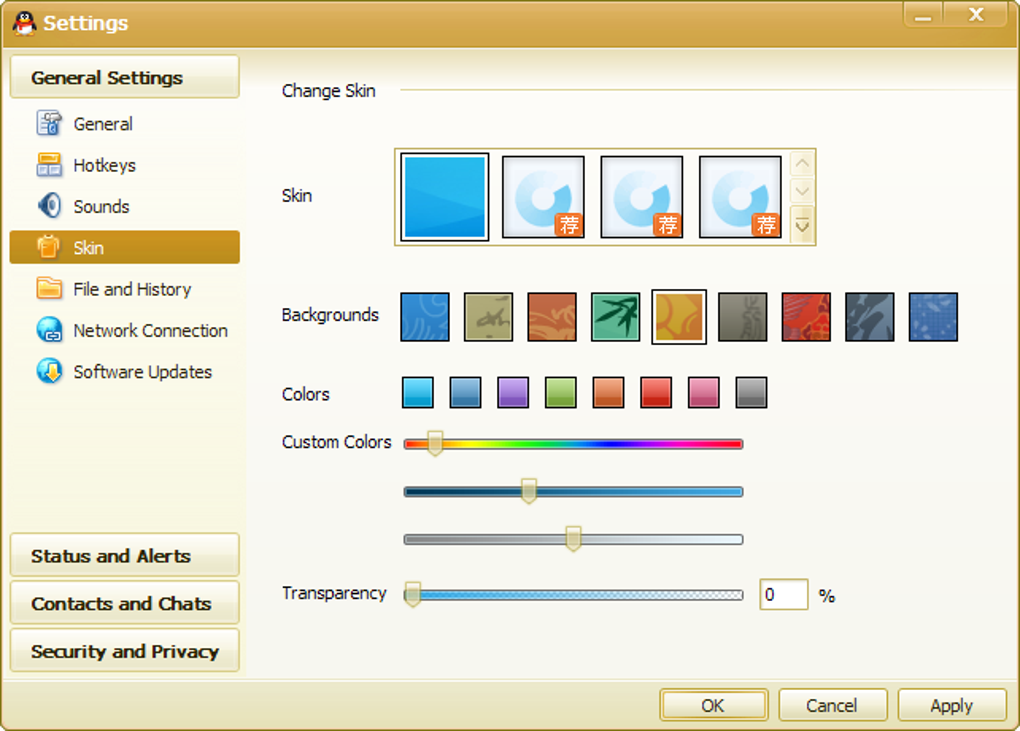
Task: Select the Hotkeys keyboard icon
Action: 49,165
